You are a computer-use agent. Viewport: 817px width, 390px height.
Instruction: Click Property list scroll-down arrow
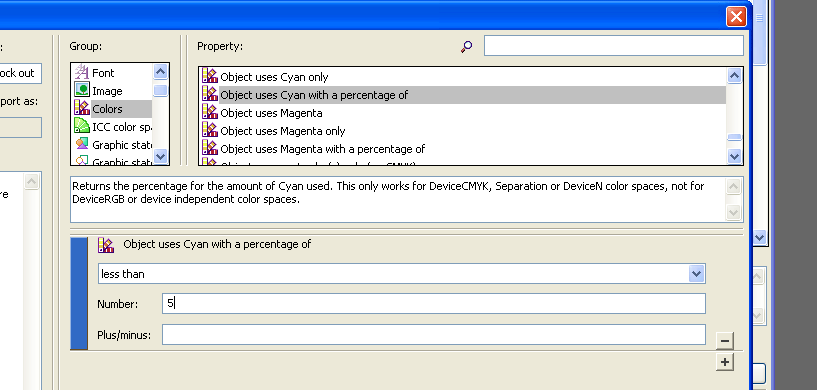tap(734, 156)
